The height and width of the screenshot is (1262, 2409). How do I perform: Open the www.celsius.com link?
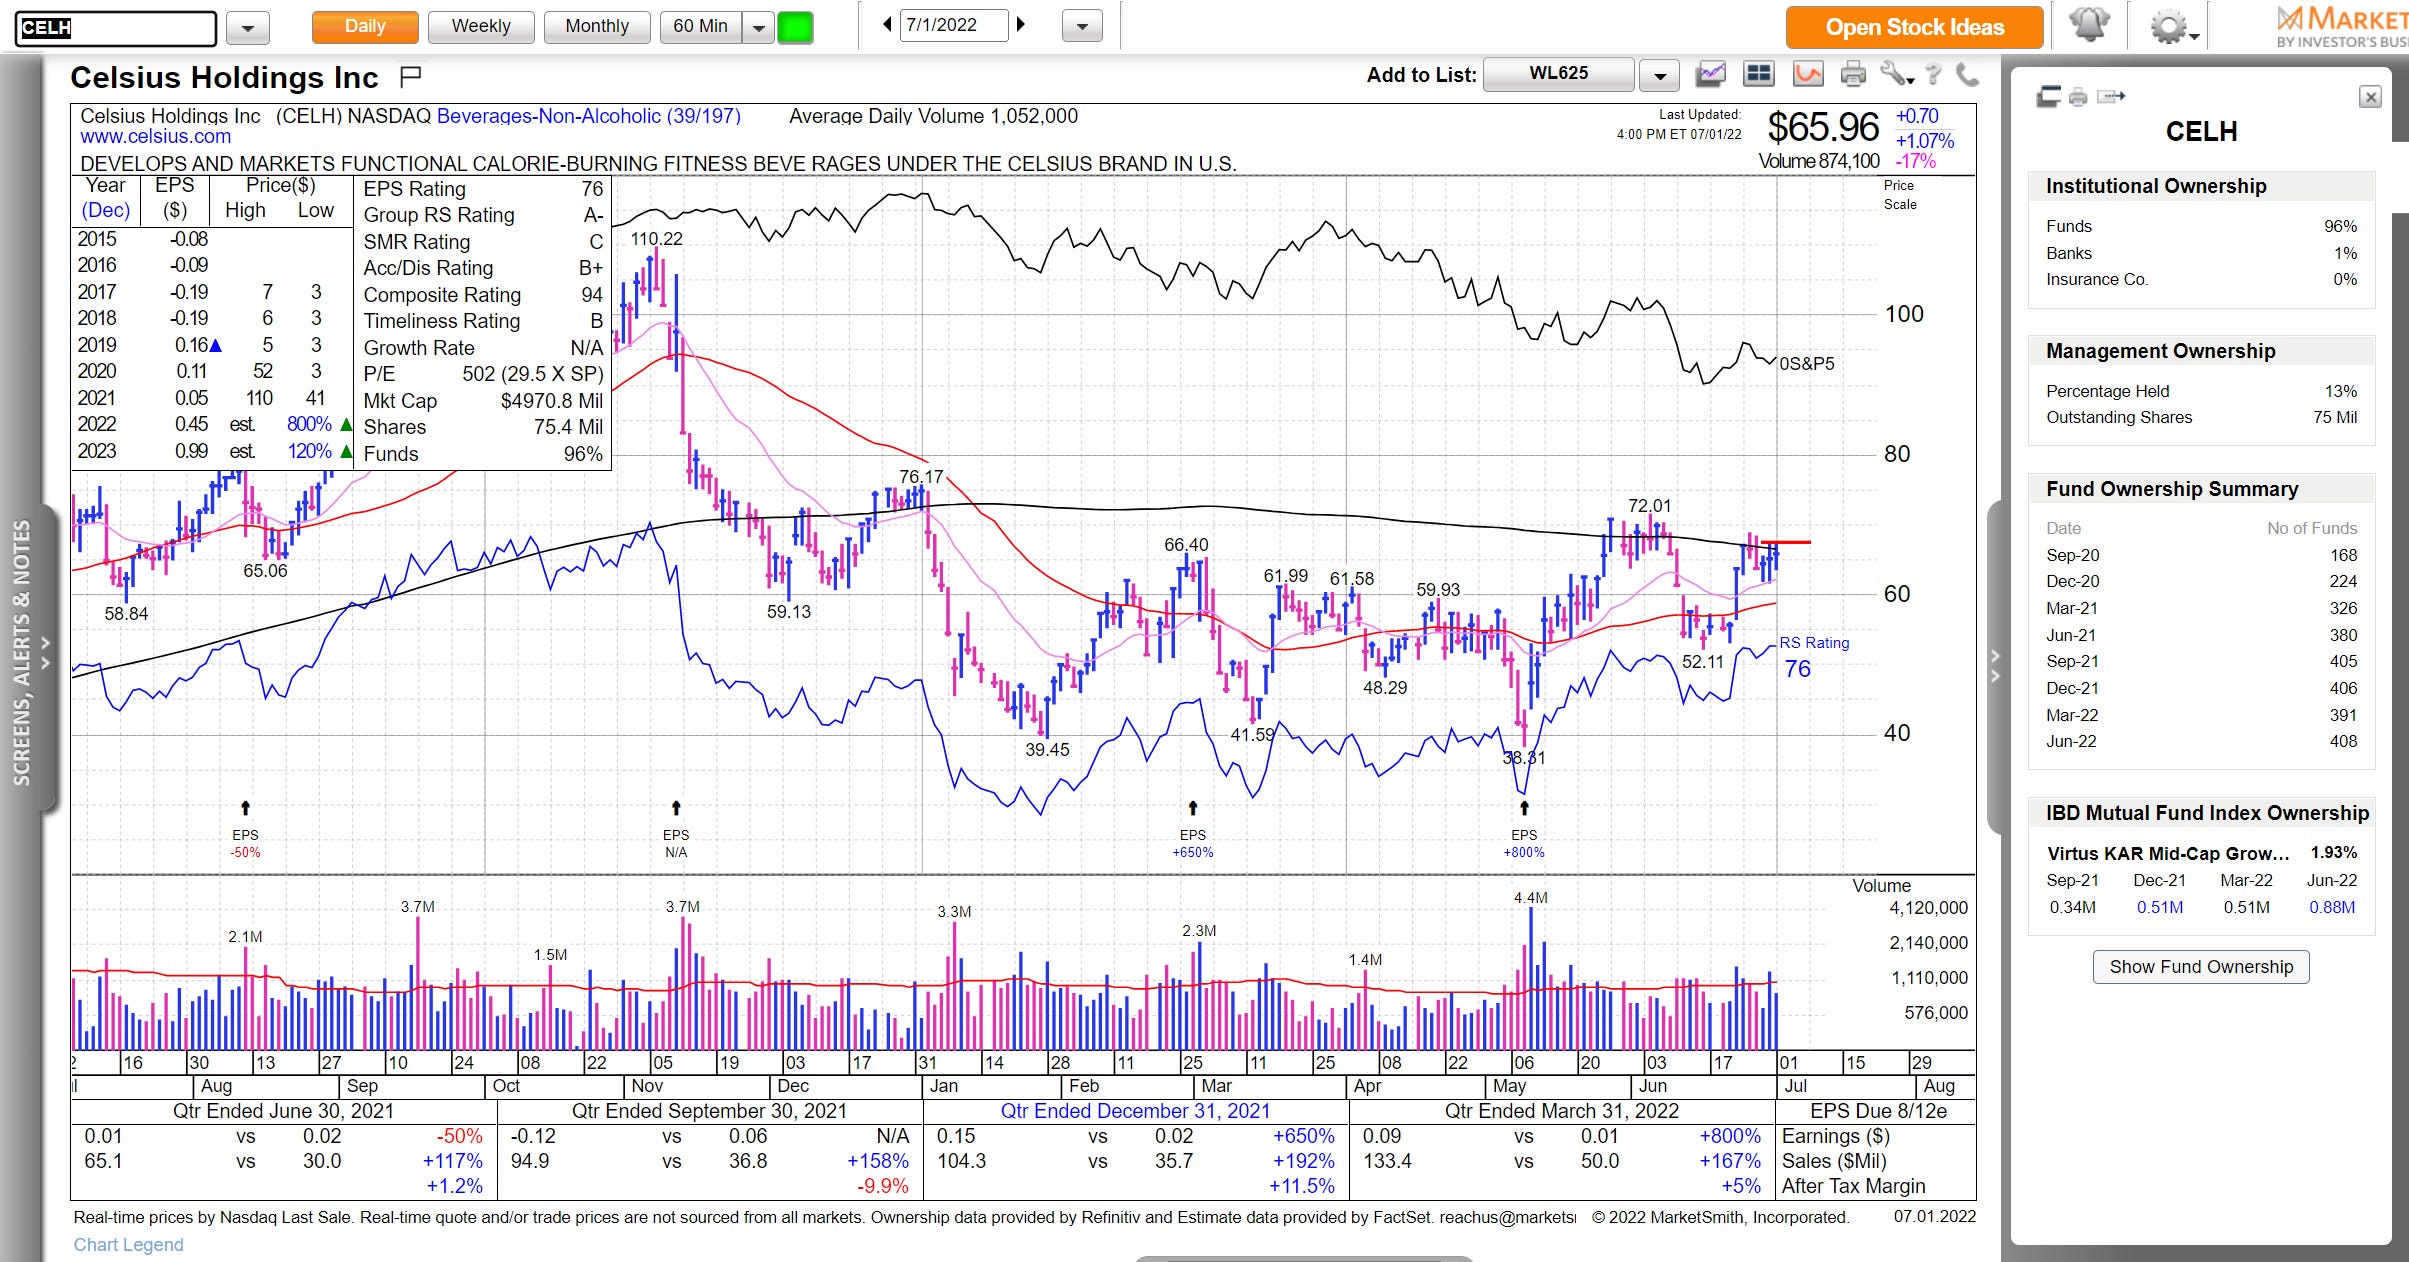coord(155,136)
